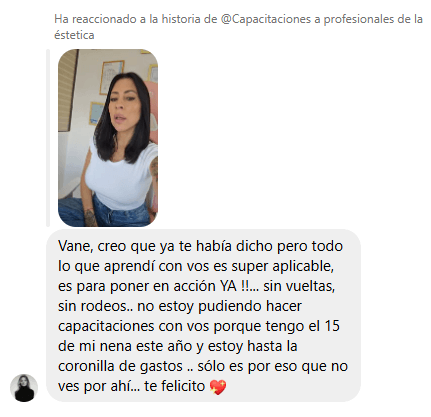Click the word "éstetica" in the caption
Image resolution: width=431 pixels, height=417 pixels.
[x=74, y=35]
